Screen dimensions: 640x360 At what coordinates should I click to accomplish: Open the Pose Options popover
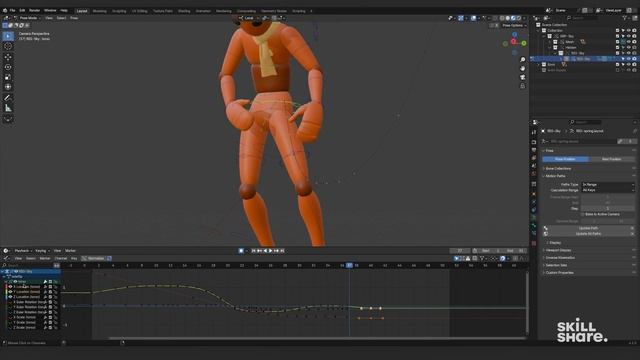pos(513,25)
